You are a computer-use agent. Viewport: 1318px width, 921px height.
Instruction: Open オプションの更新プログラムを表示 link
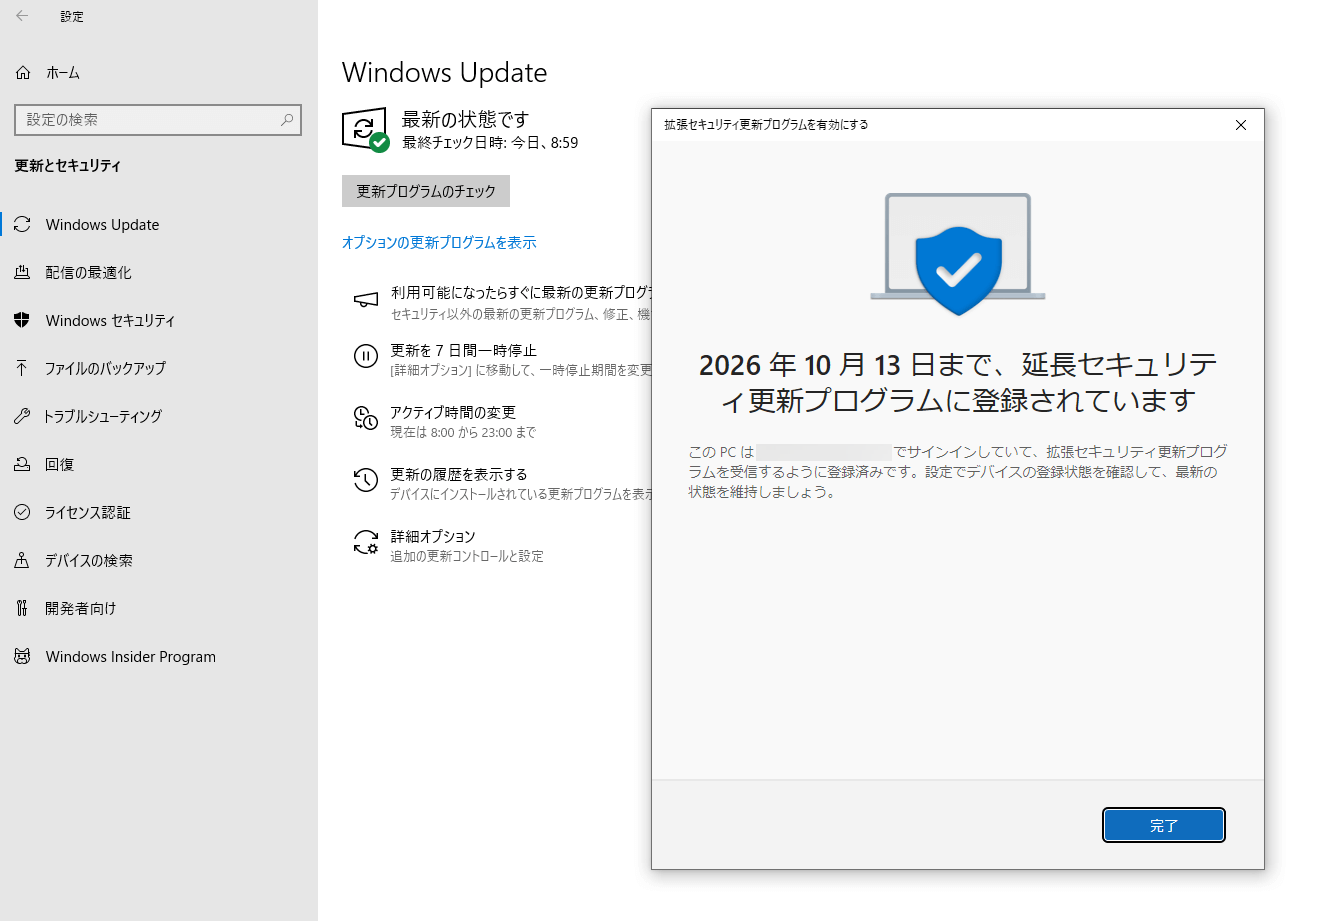(439, 243)
